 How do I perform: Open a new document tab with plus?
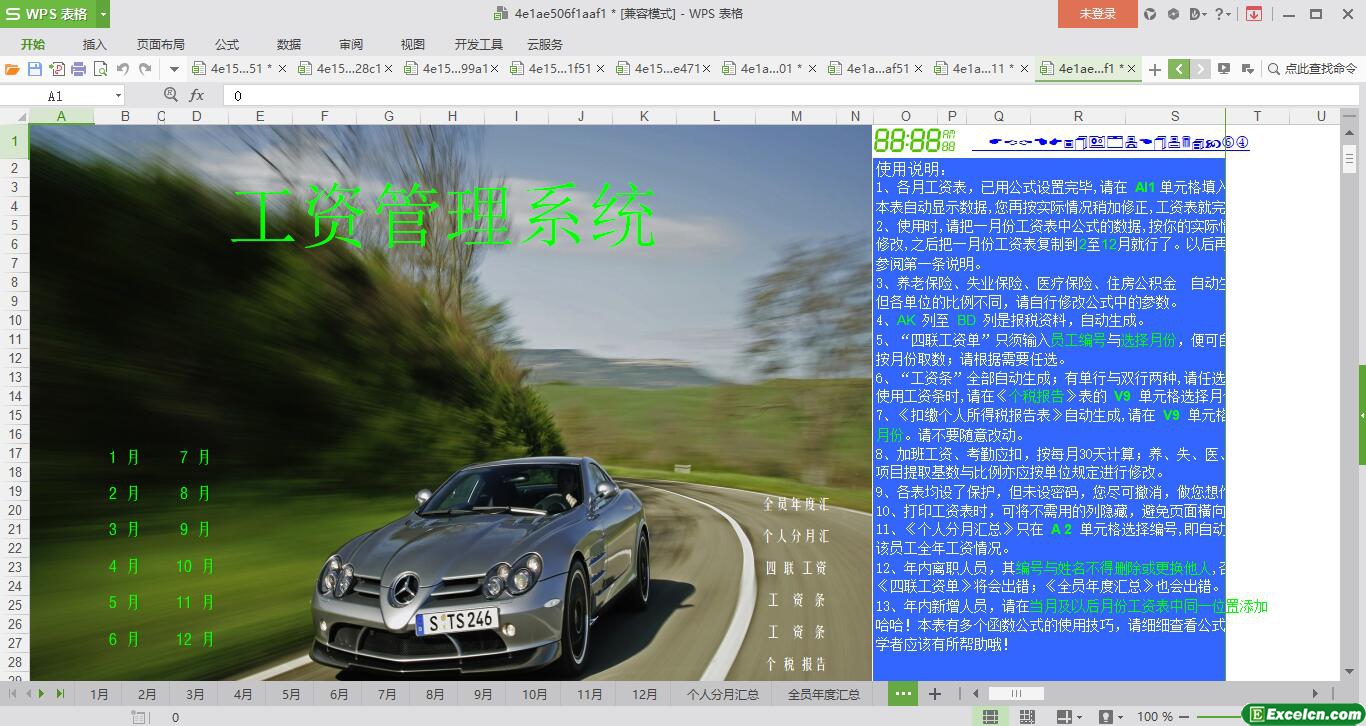(1155, 69)
